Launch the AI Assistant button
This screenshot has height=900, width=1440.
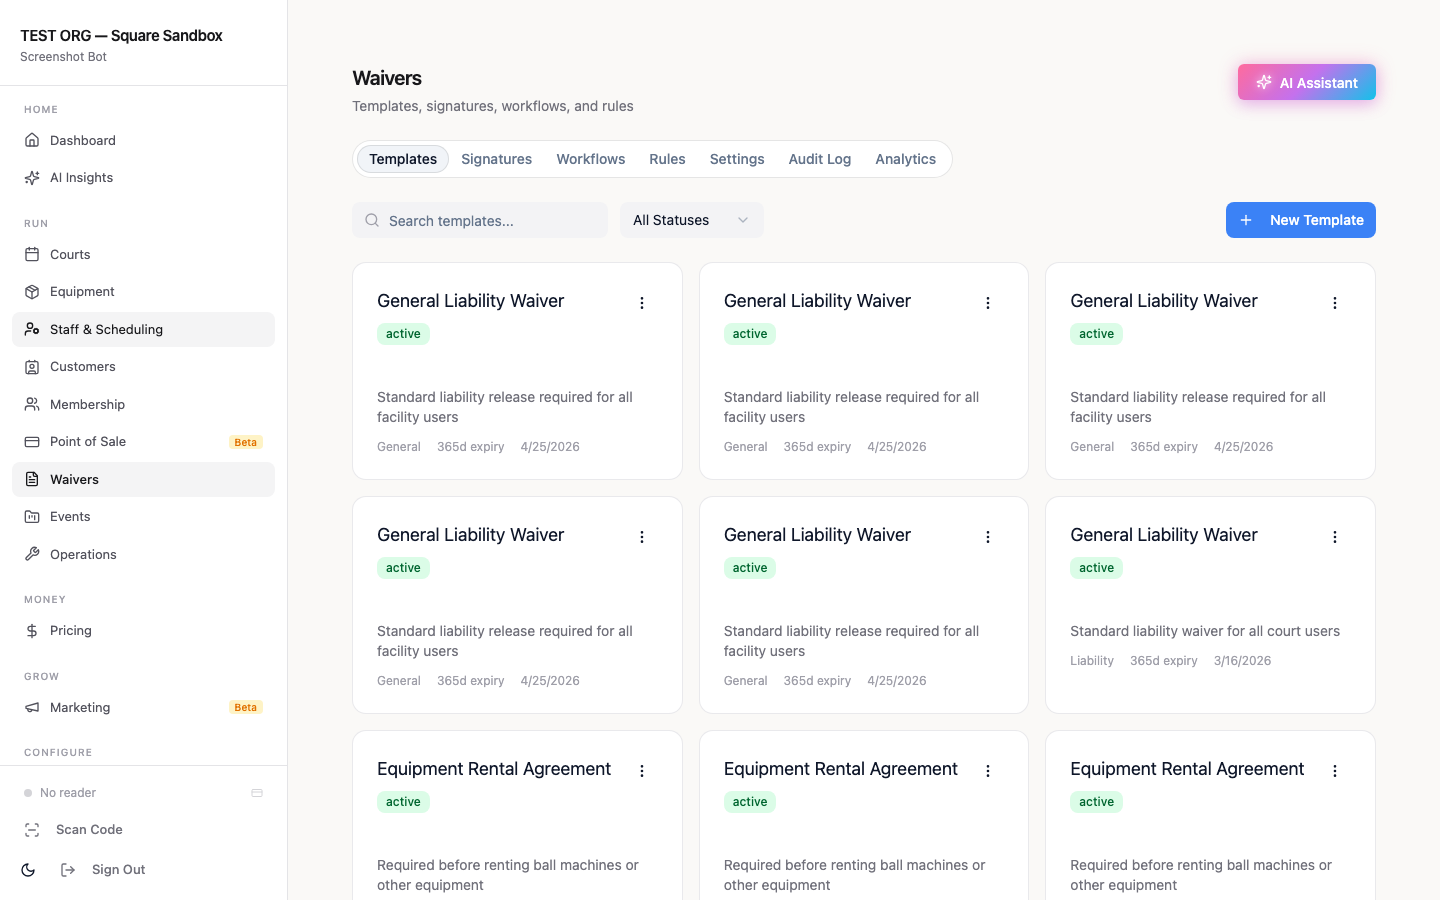click(x=1307, y=82)
